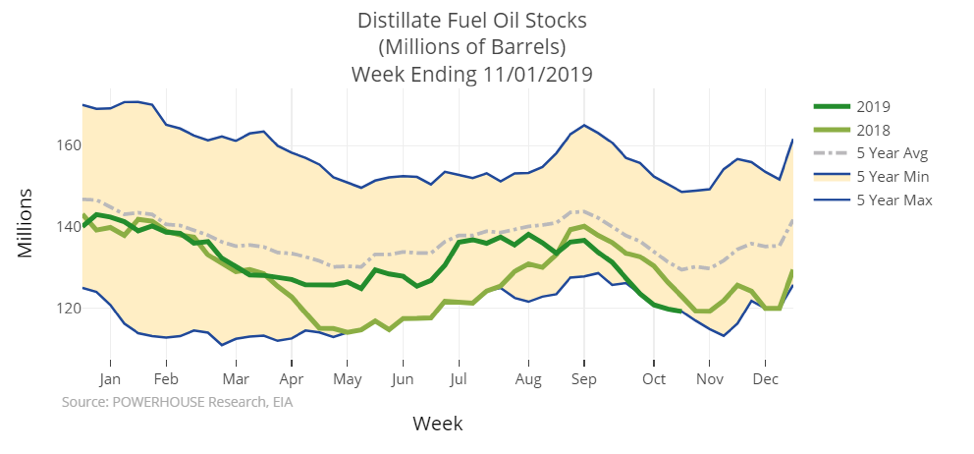Click the chart title Distillate Fuel Oil Stocks
Image resolution: width=974 pixels, height=454 pixels.
tap(471, 20)
